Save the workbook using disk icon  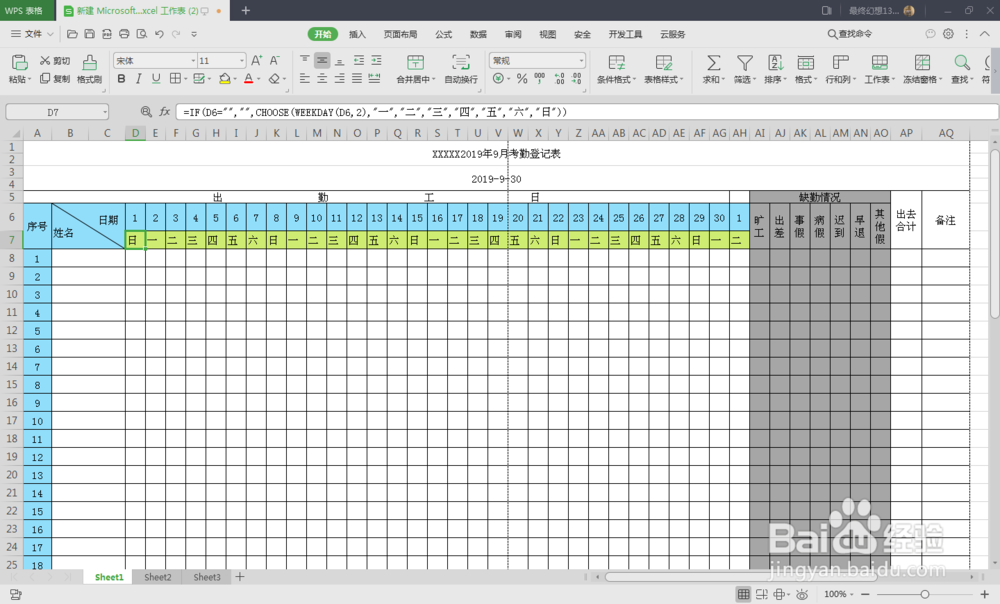(x=89, y=34)
